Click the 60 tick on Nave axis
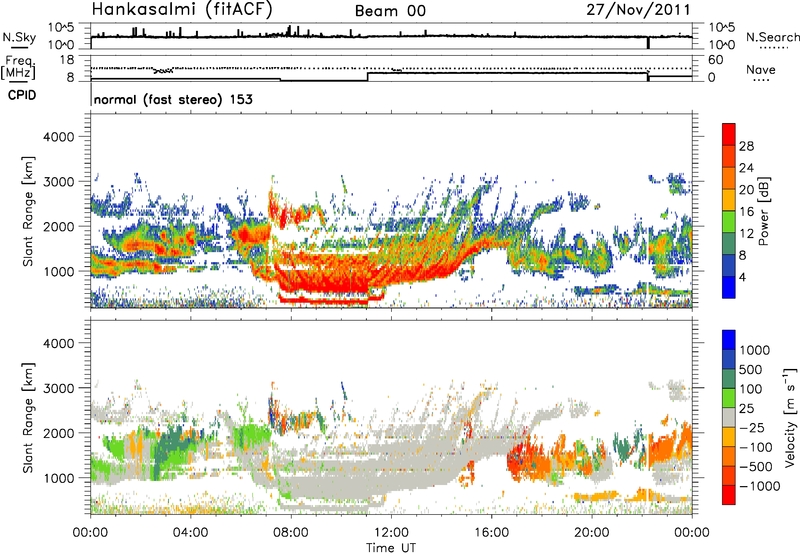This screenshot has height=554, width=800. point(715,60)
